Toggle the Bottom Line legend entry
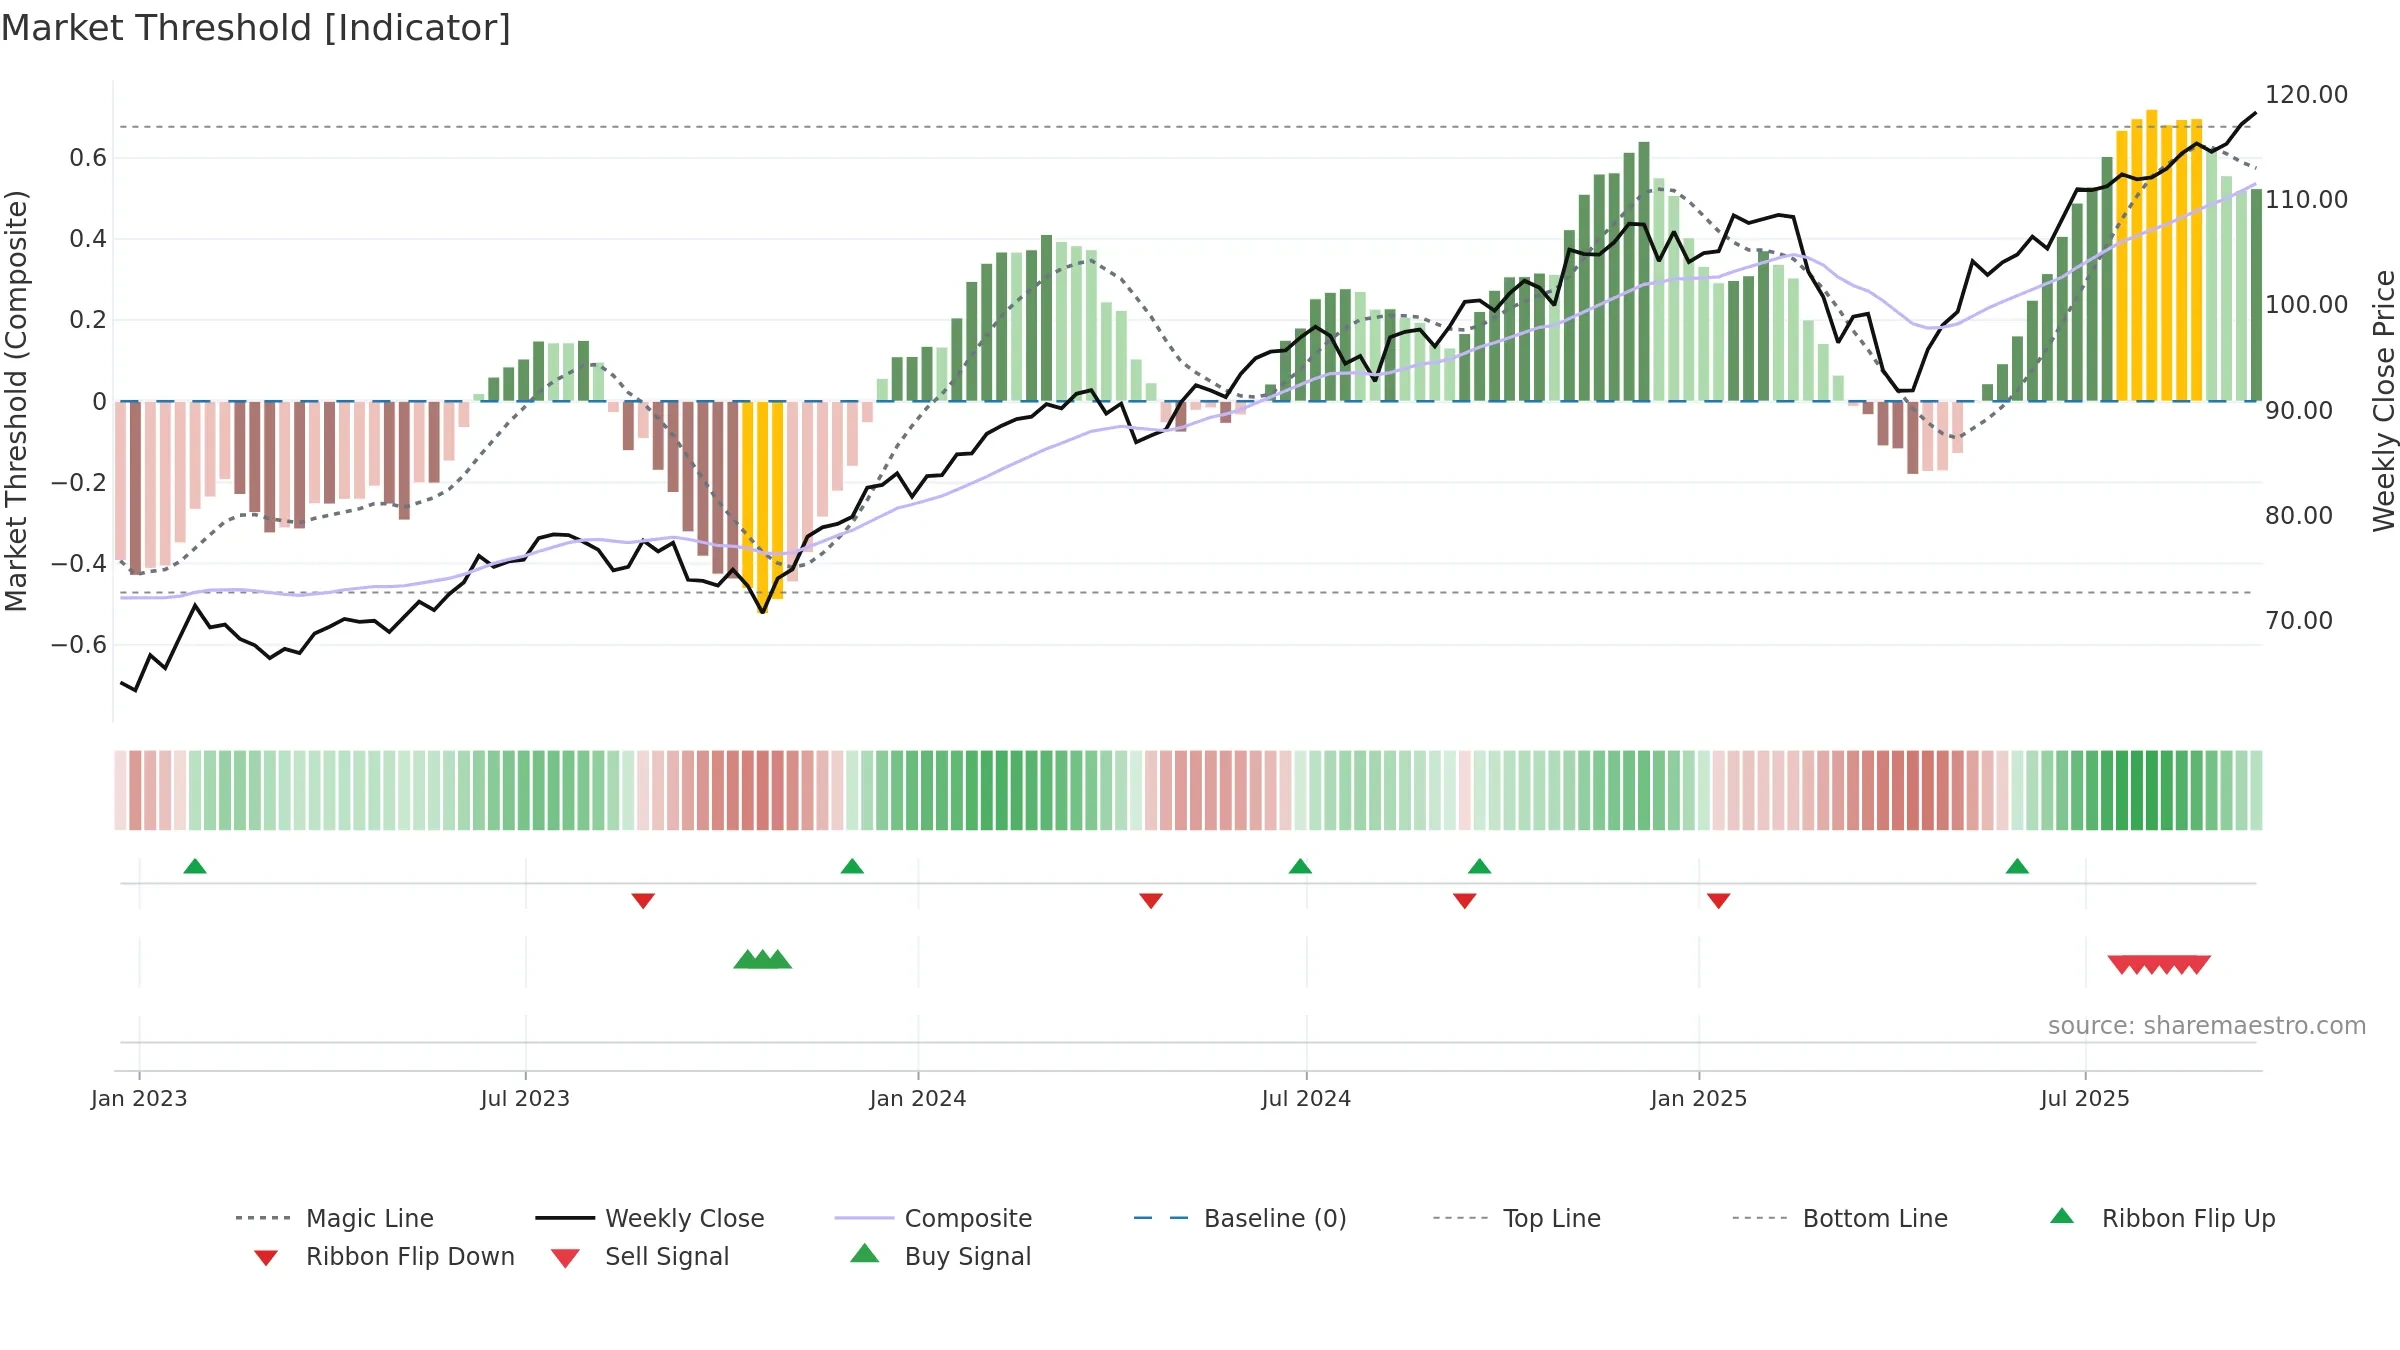This screenshot has height=1350, width=2400. coord(1840,1218)
